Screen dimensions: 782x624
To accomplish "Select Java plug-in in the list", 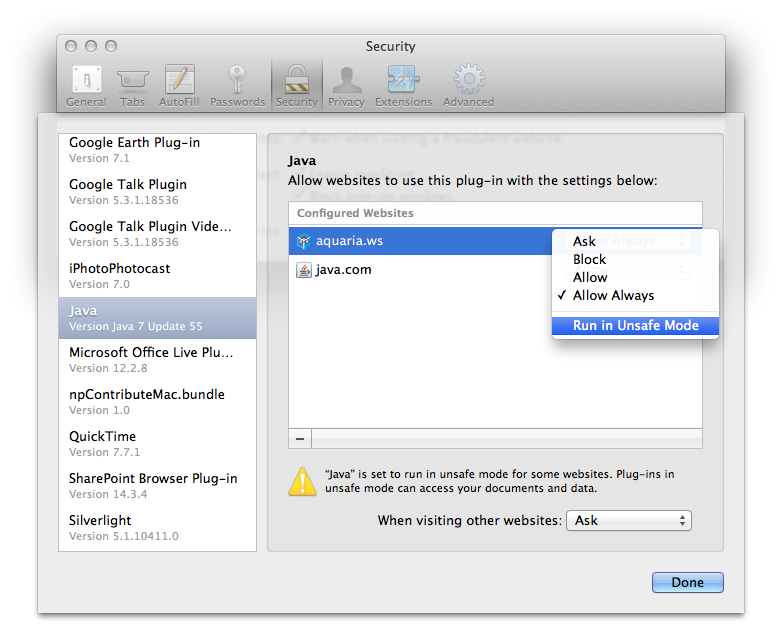I will point(158,318).
